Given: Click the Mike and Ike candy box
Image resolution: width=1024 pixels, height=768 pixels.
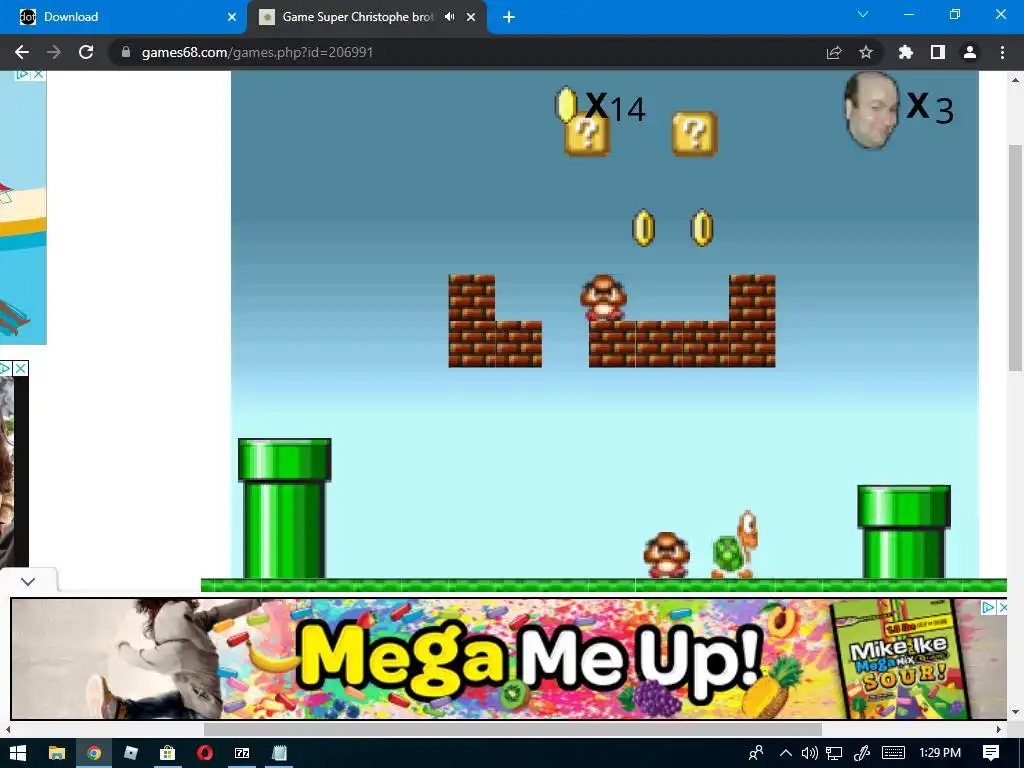Looking at the screenshot, I should coord(900,660).
